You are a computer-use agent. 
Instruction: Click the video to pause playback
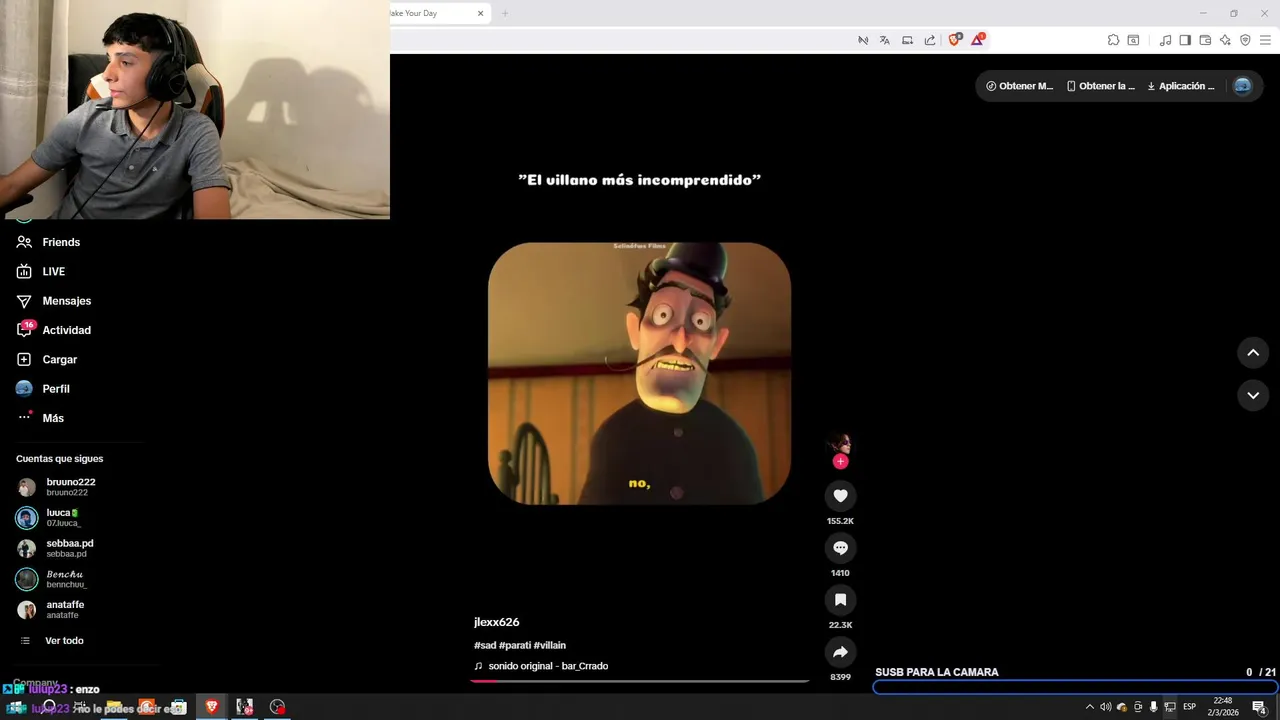tap(639, 373)
